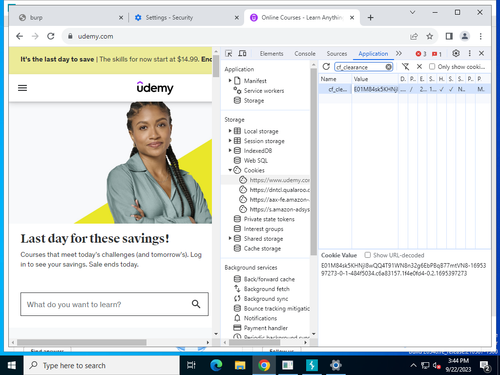Clear the cf_clearance filter text
This screenshot has height=375, width=500.
pyautogui.click(x=388, y=67)
